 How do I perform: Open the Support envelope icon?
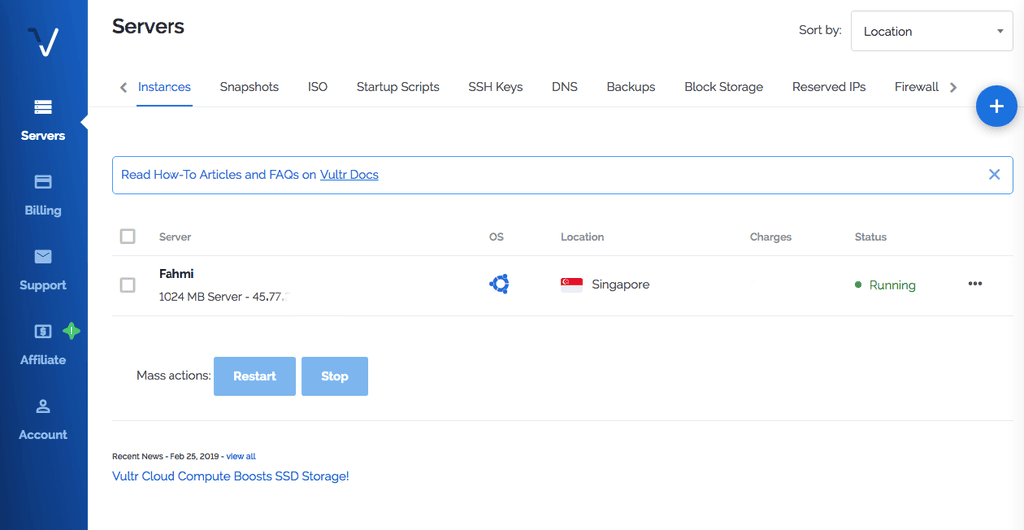coord(43,257)
